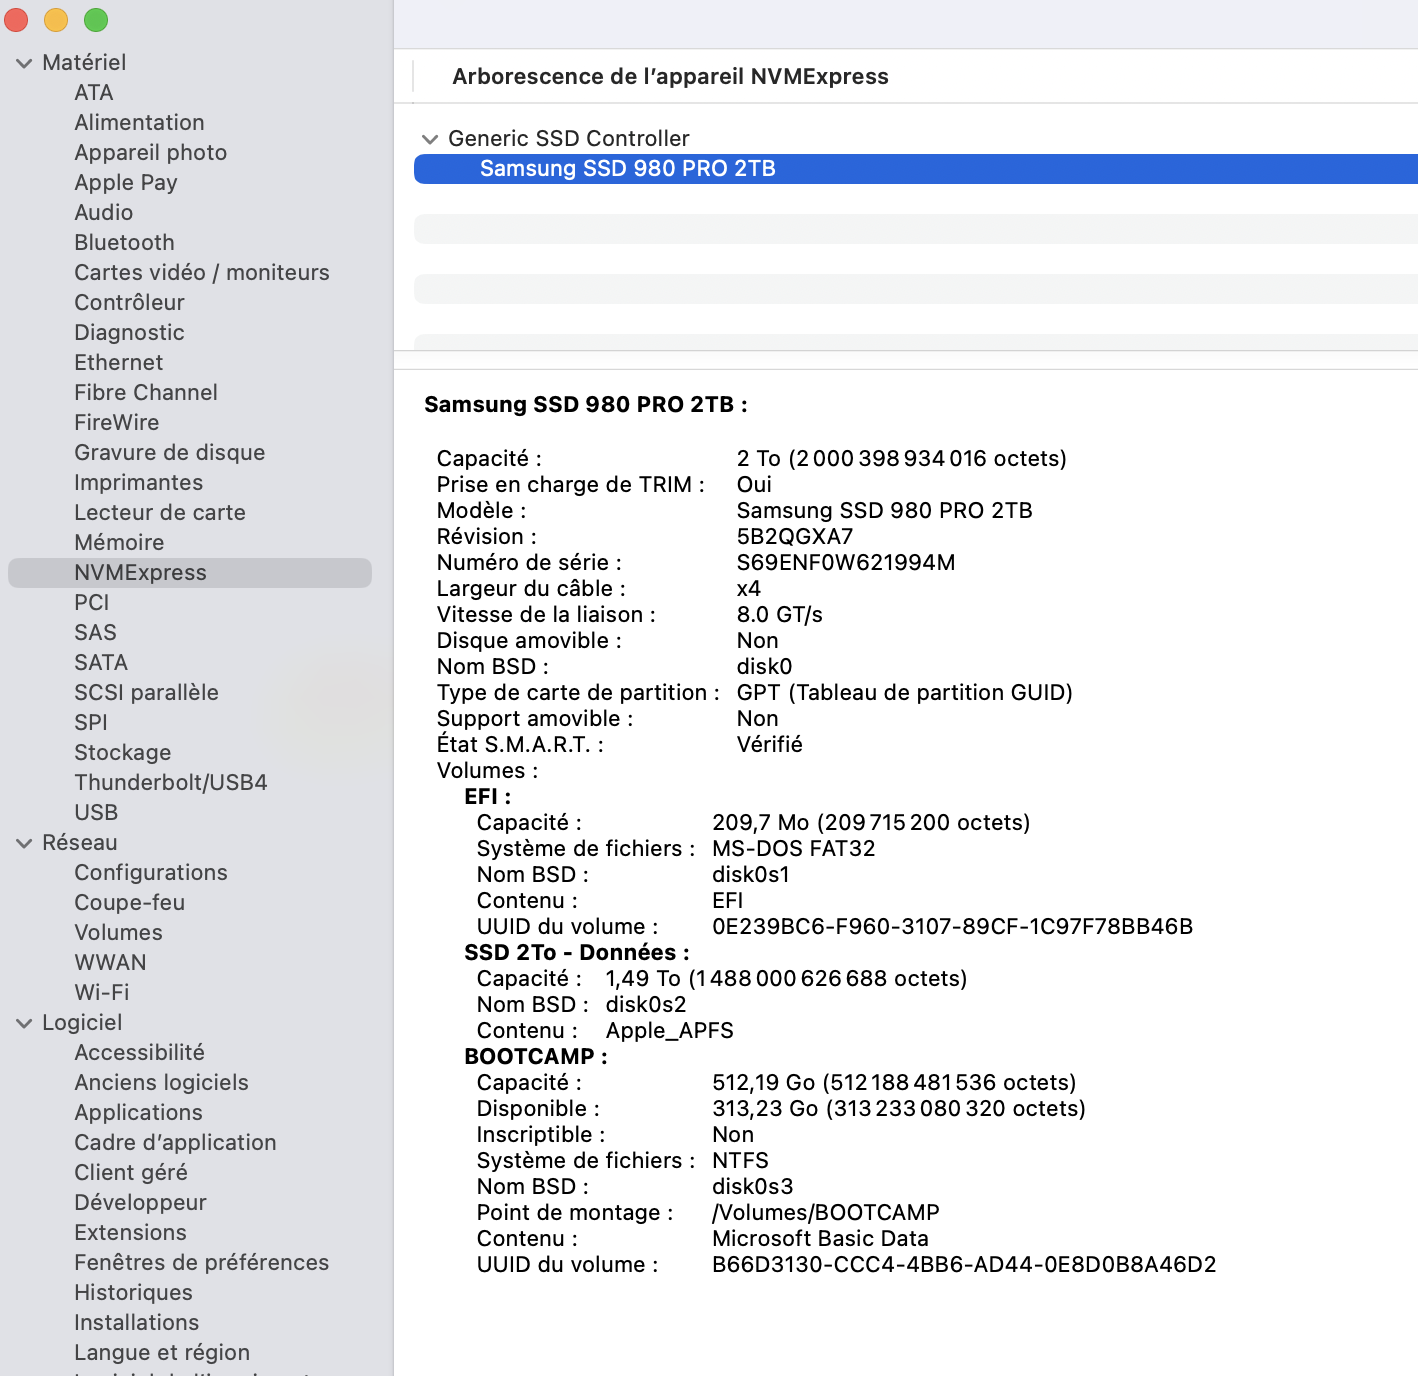Select the NVMExpress sidebar item
The height and width of the screenshot is (1376, 1418).
point(190,572)
